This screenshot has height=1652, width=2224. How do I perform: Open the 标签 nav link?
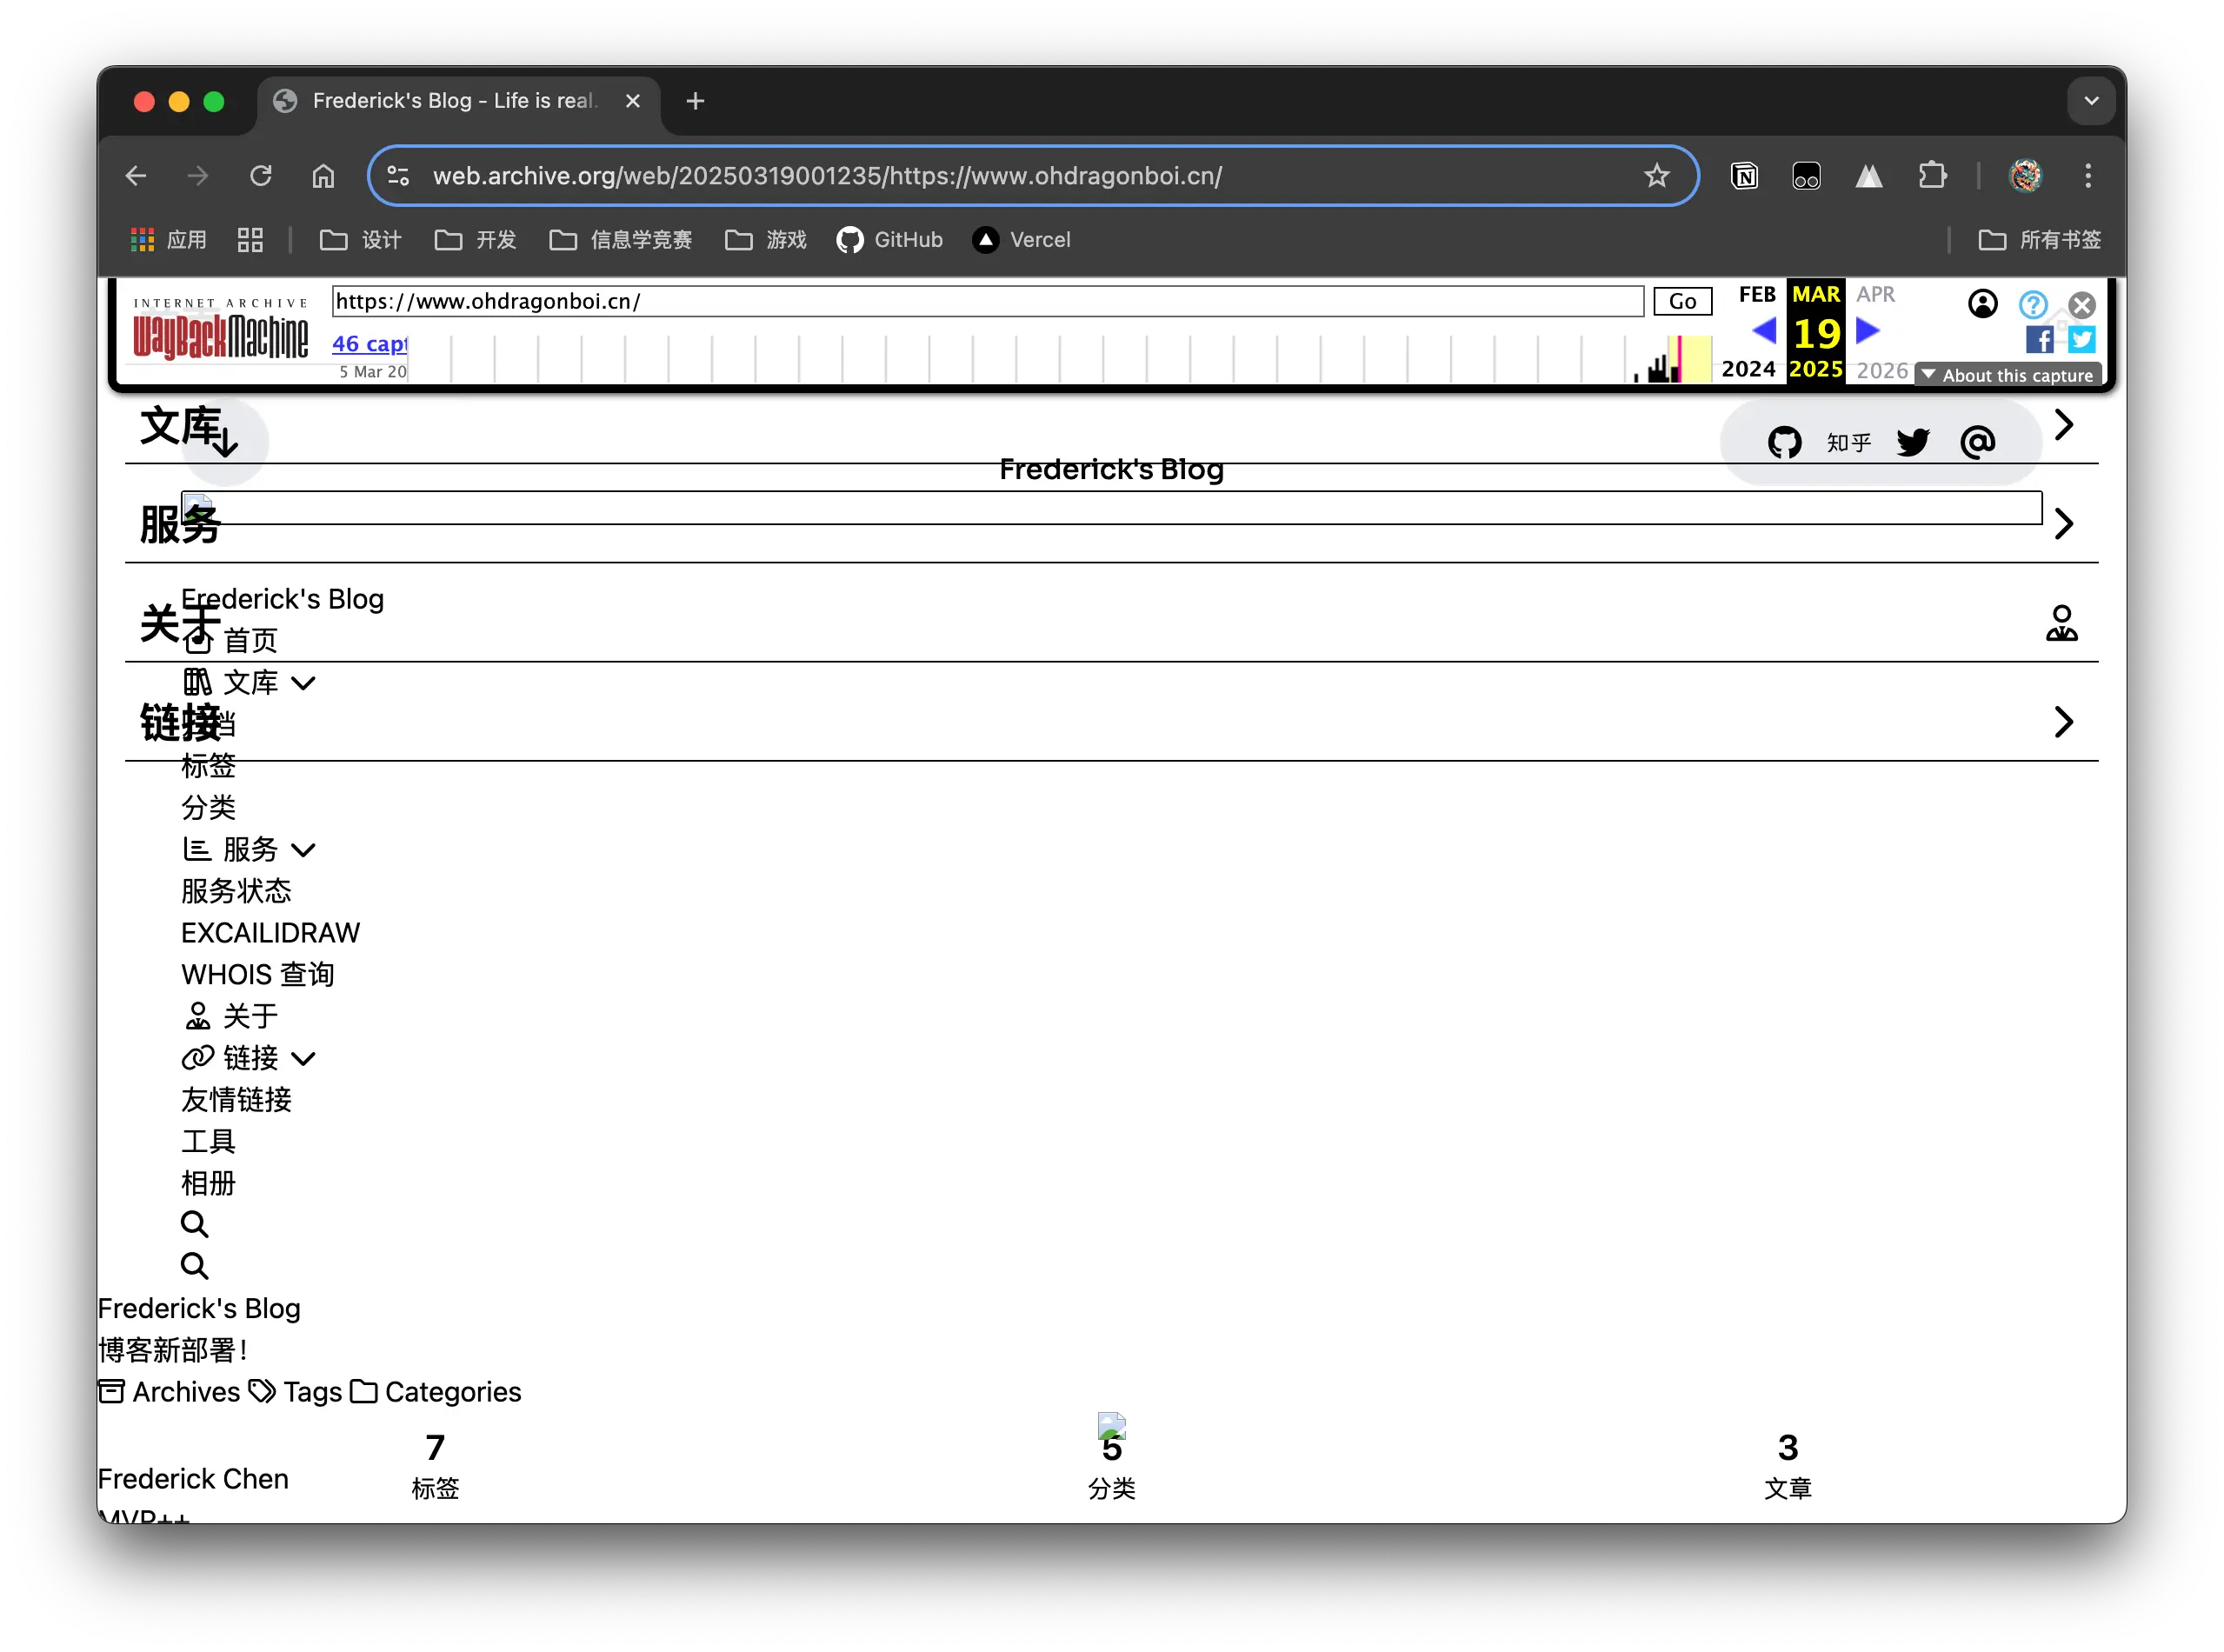pyautogui.click(x=208, y=766)
